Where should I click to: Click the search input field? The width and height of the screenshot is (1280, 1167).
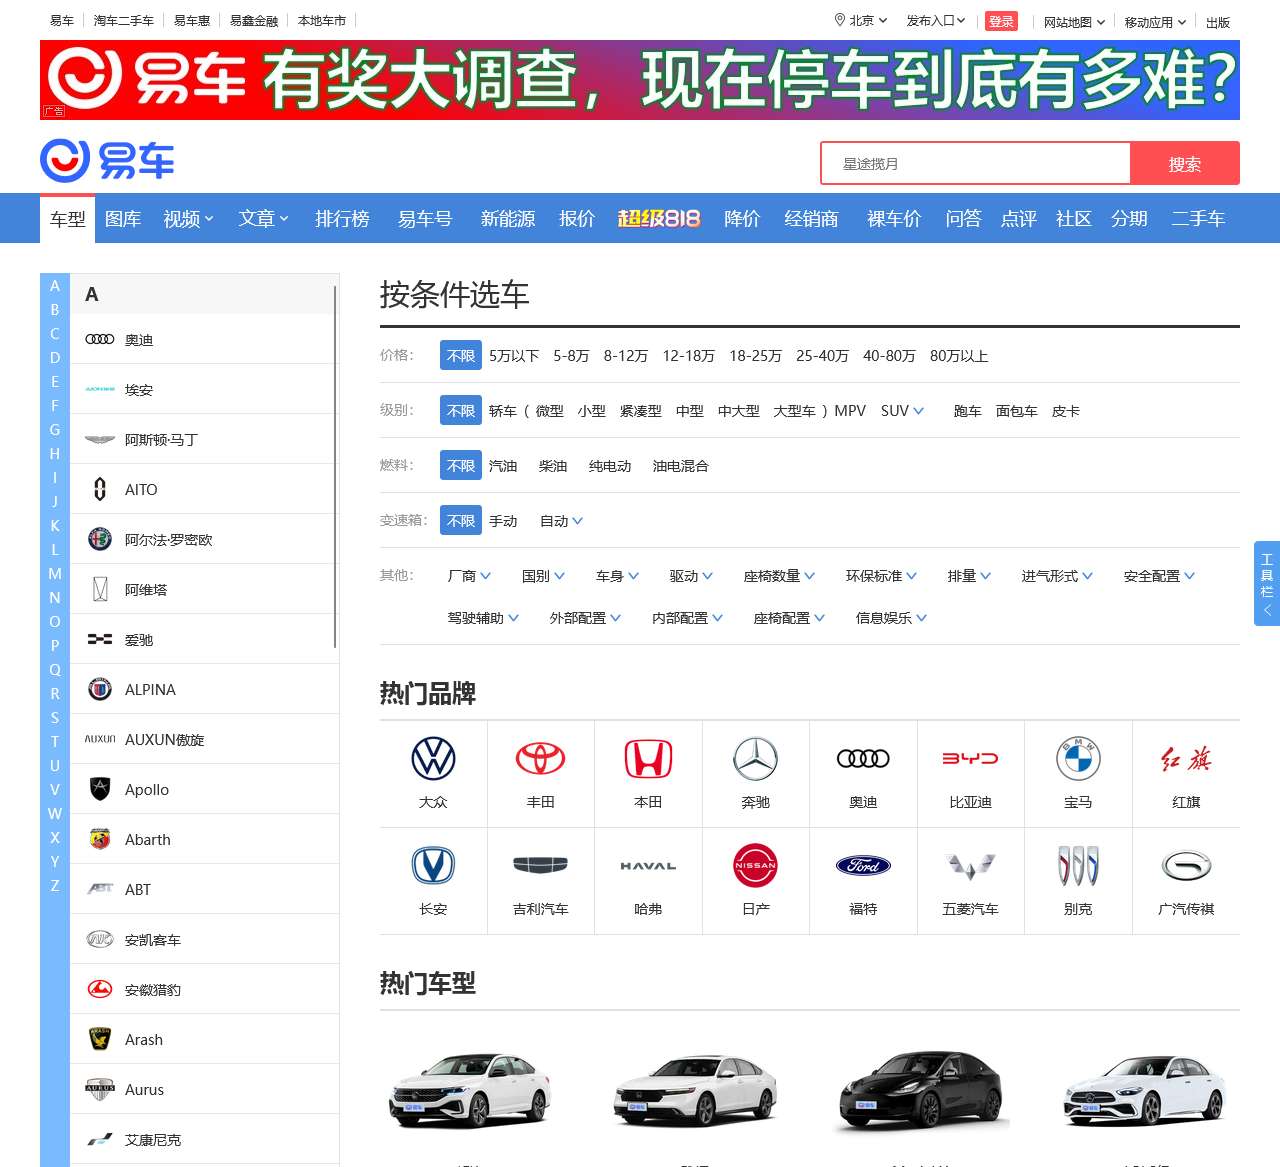[975, 163]
